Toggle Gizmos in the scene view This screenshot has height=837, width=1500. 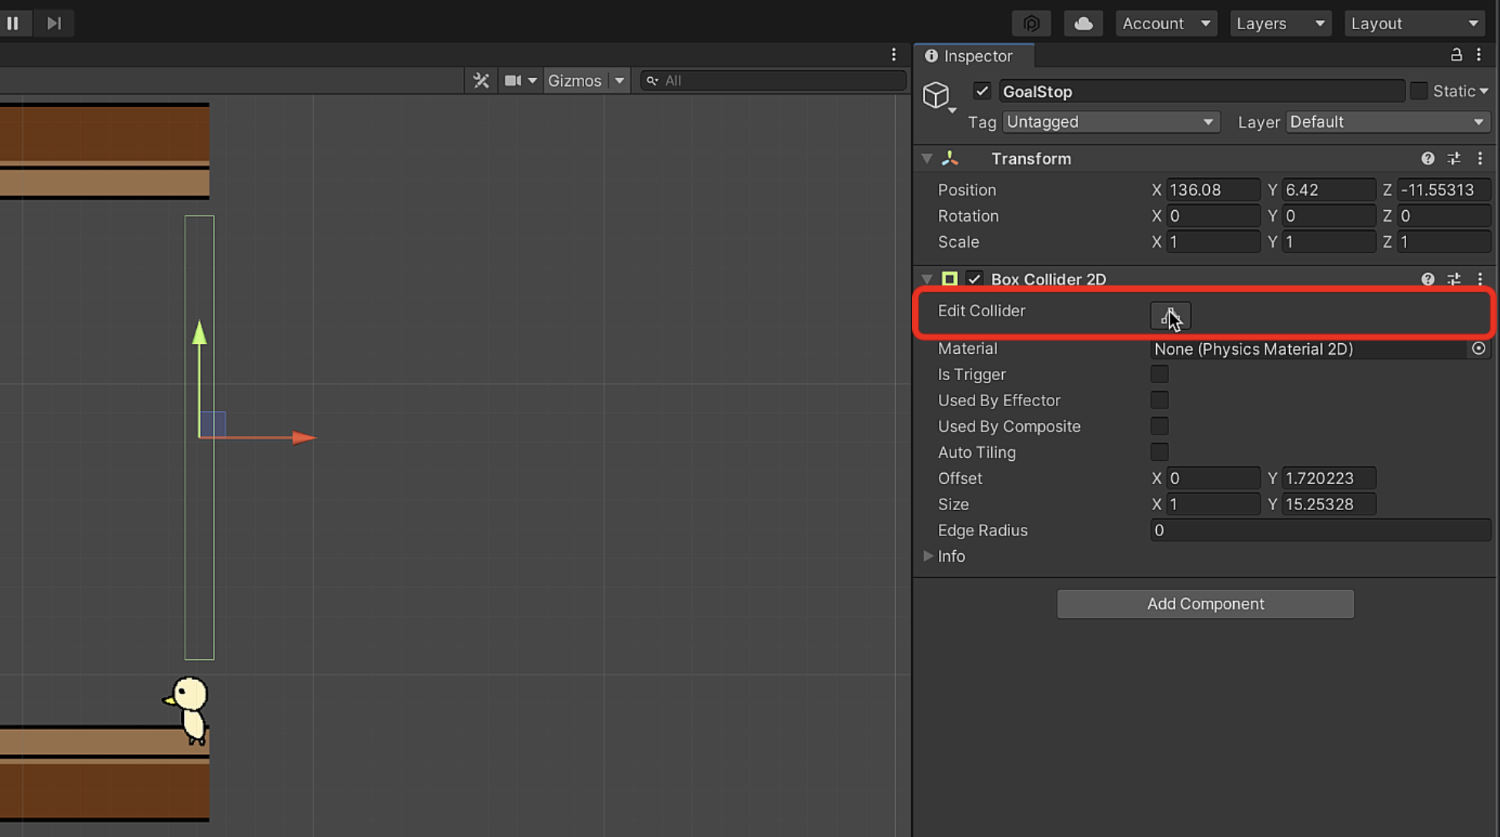575,80
